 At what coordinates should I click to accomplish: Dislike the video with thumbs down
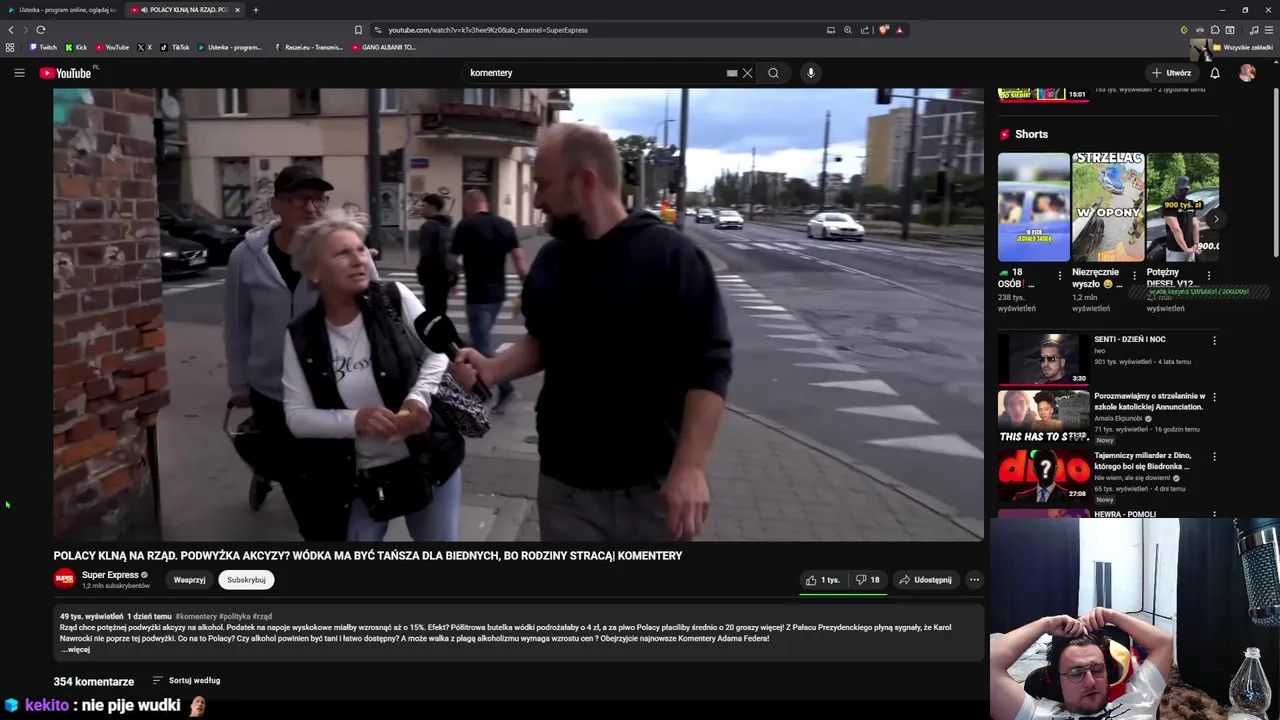coord(867,580)
